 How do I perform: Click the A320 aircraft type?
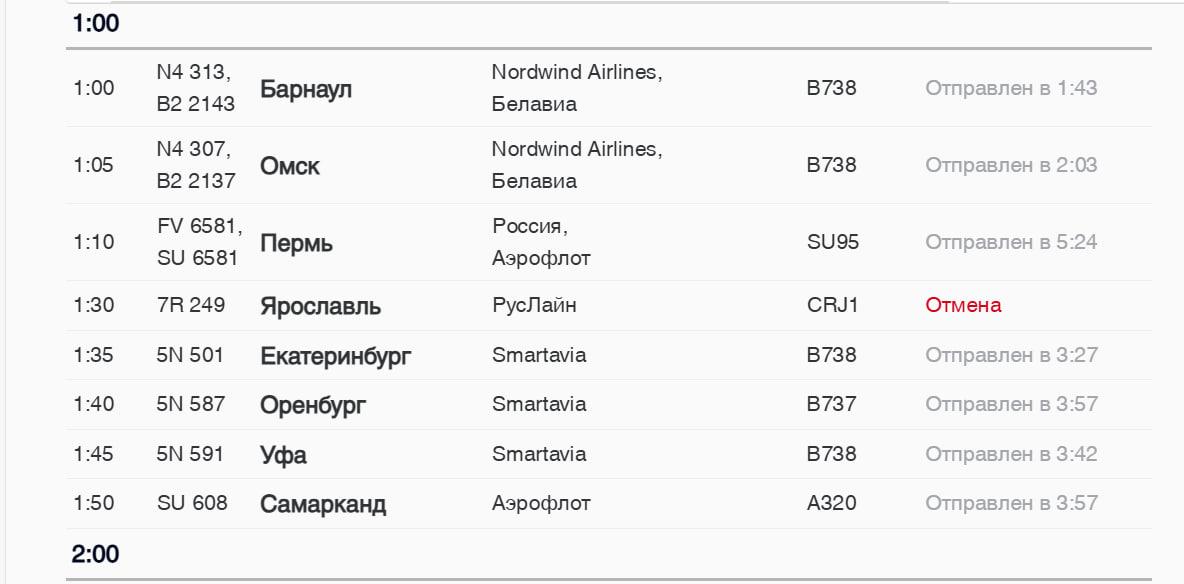point(832,503)
